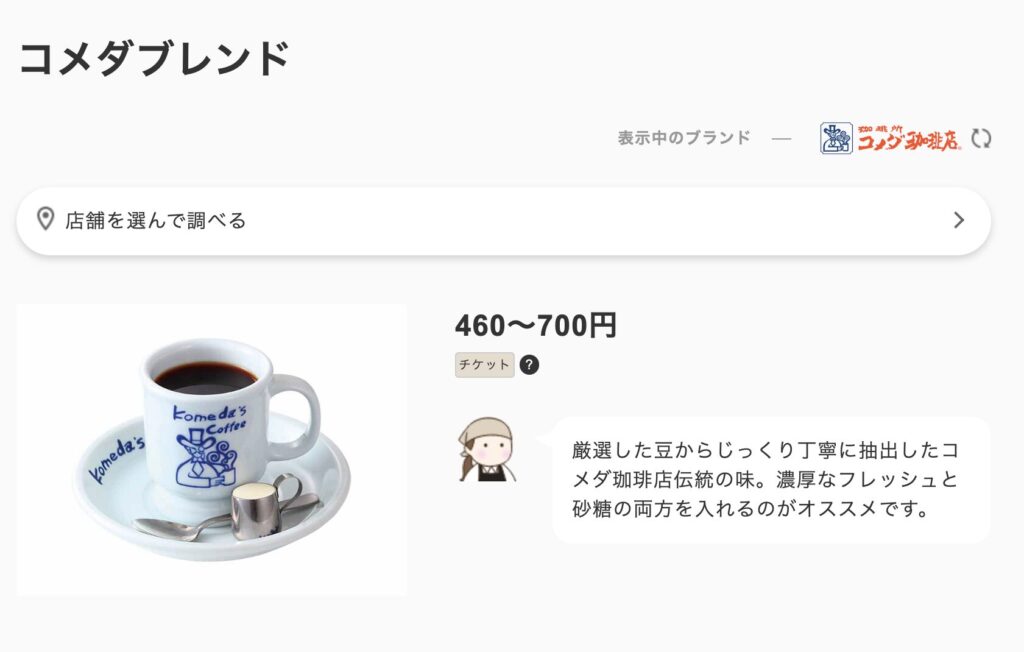Click the 表示中のブランド label
The width and height of the screenshot is (1024, 652).
684,138
